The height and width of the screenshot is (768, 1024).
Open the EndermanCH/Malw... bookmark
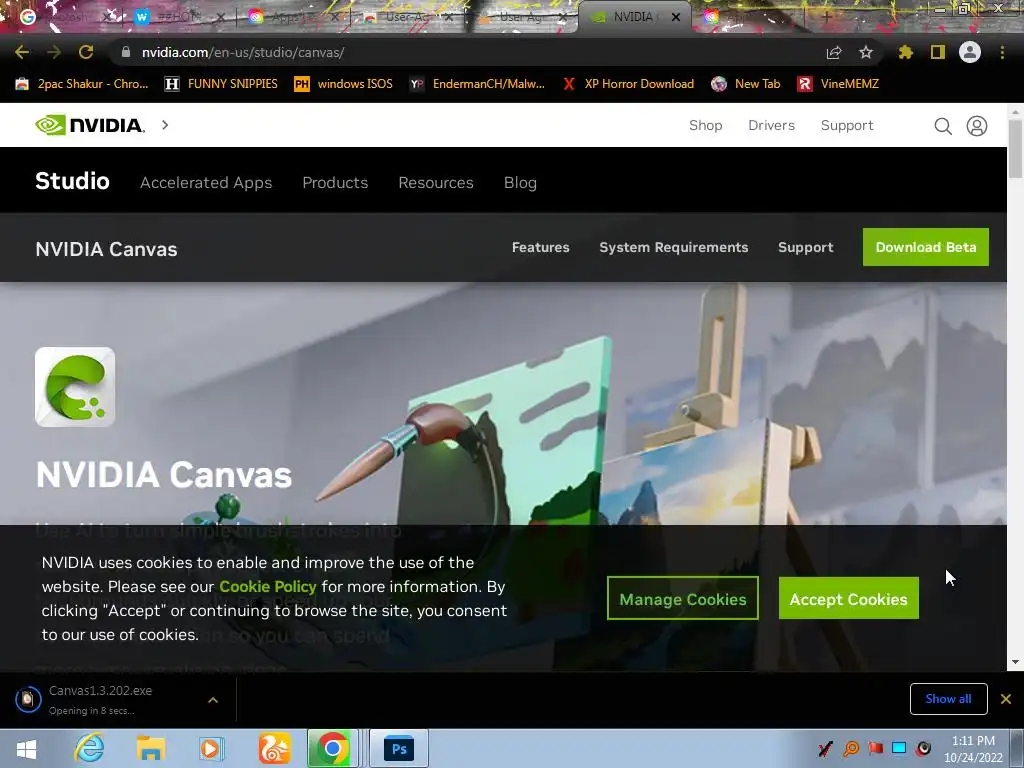tap(477, 84)
